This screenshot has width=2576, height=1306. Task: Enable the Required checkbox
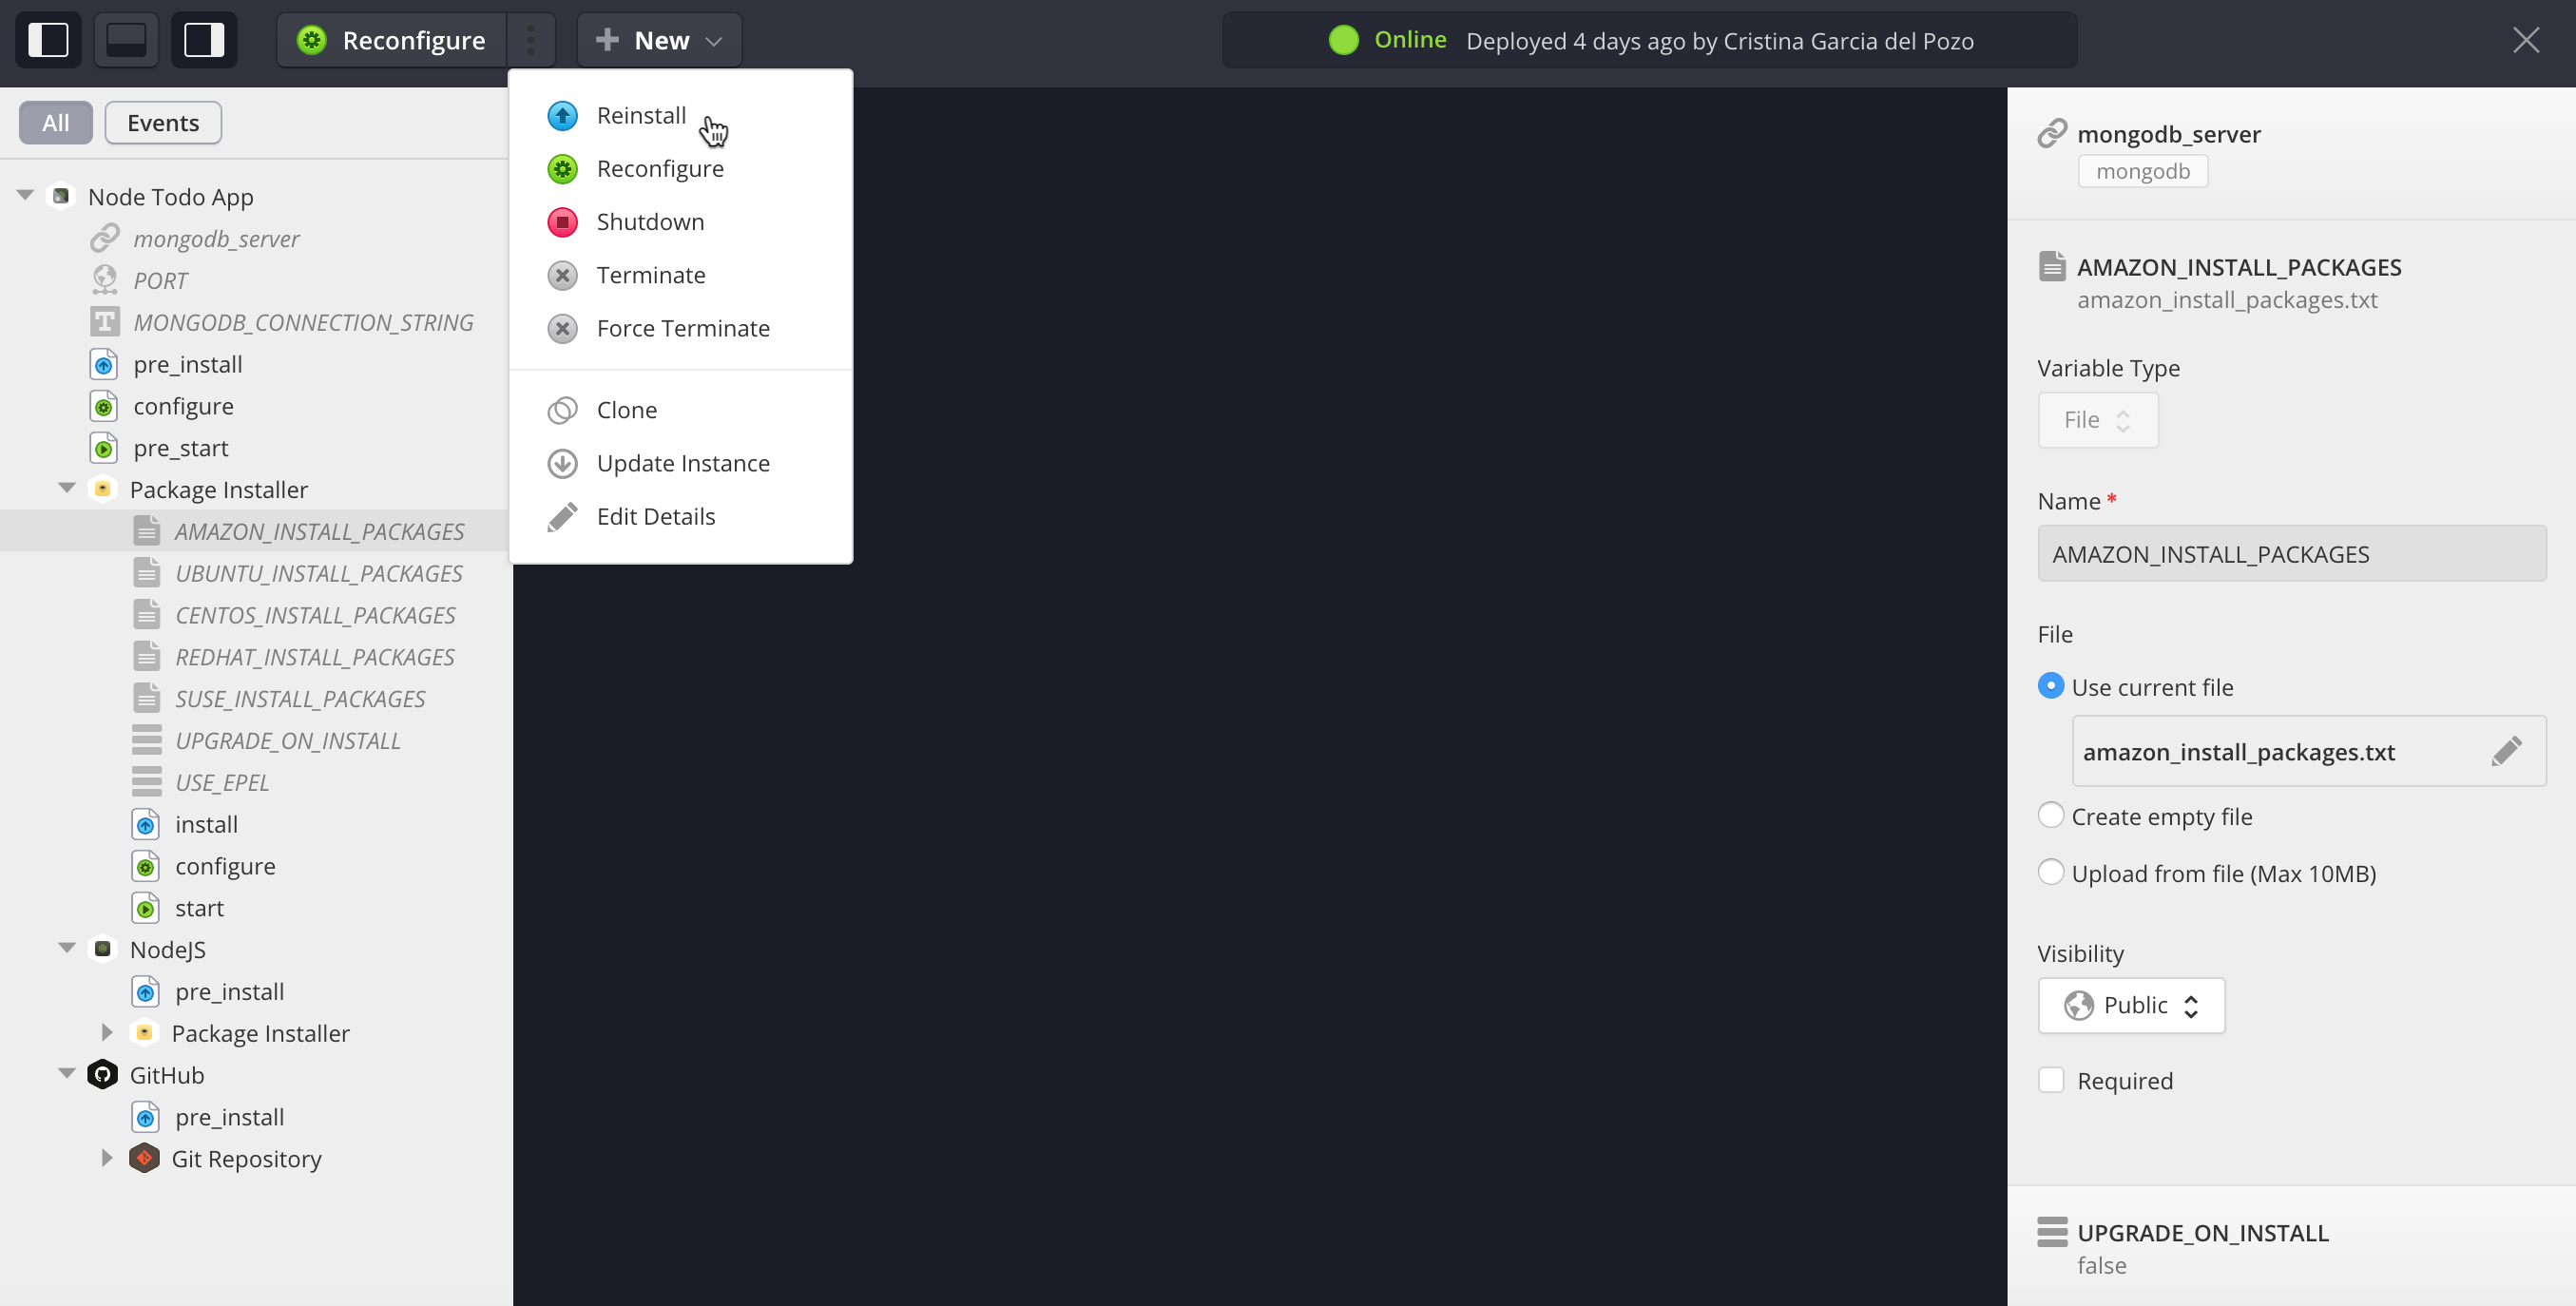tap(2051, 1080)
